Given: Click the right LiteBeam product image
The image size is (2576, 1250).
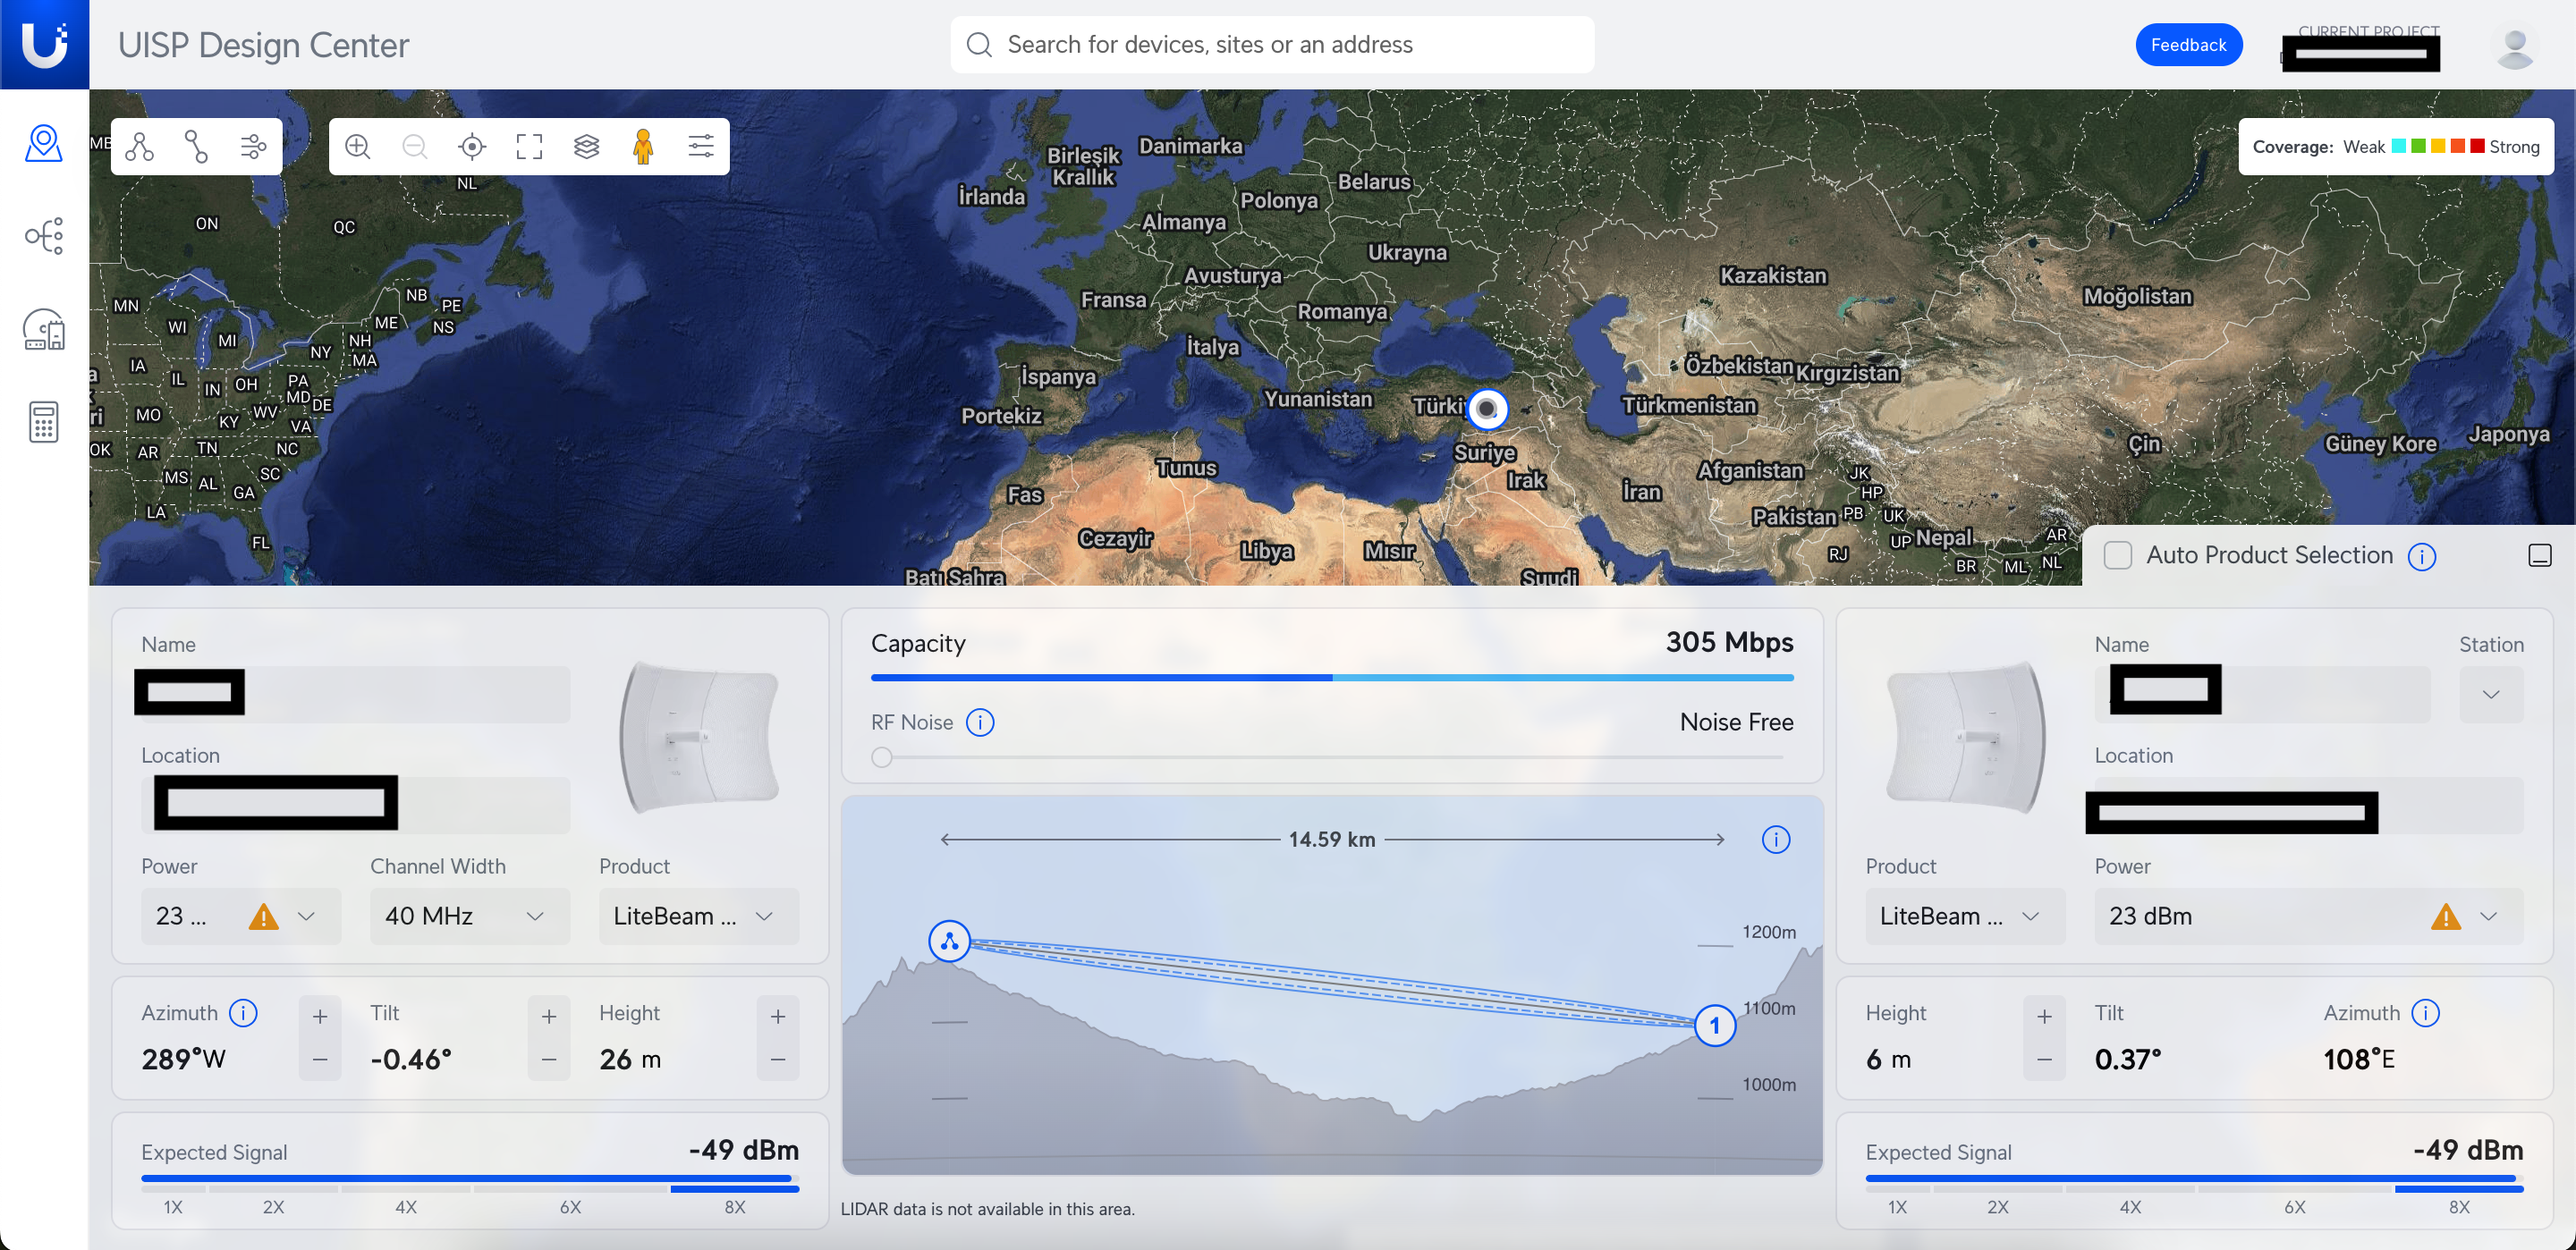Looking at the screenshot, I should click(1965, 738).
